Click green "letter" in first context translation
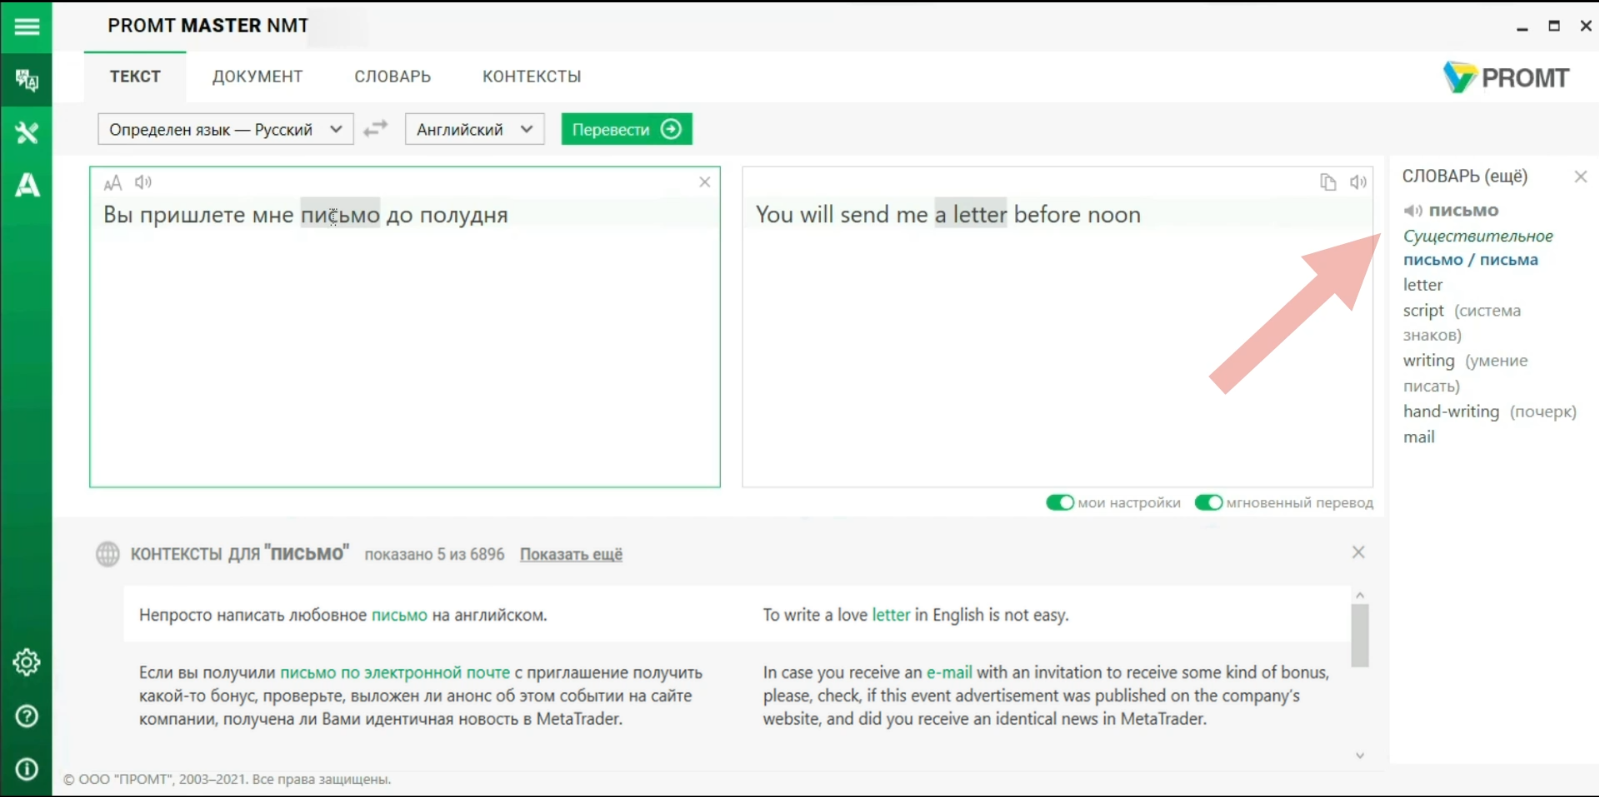1599x797 pixels. click(x=891, y=615)
